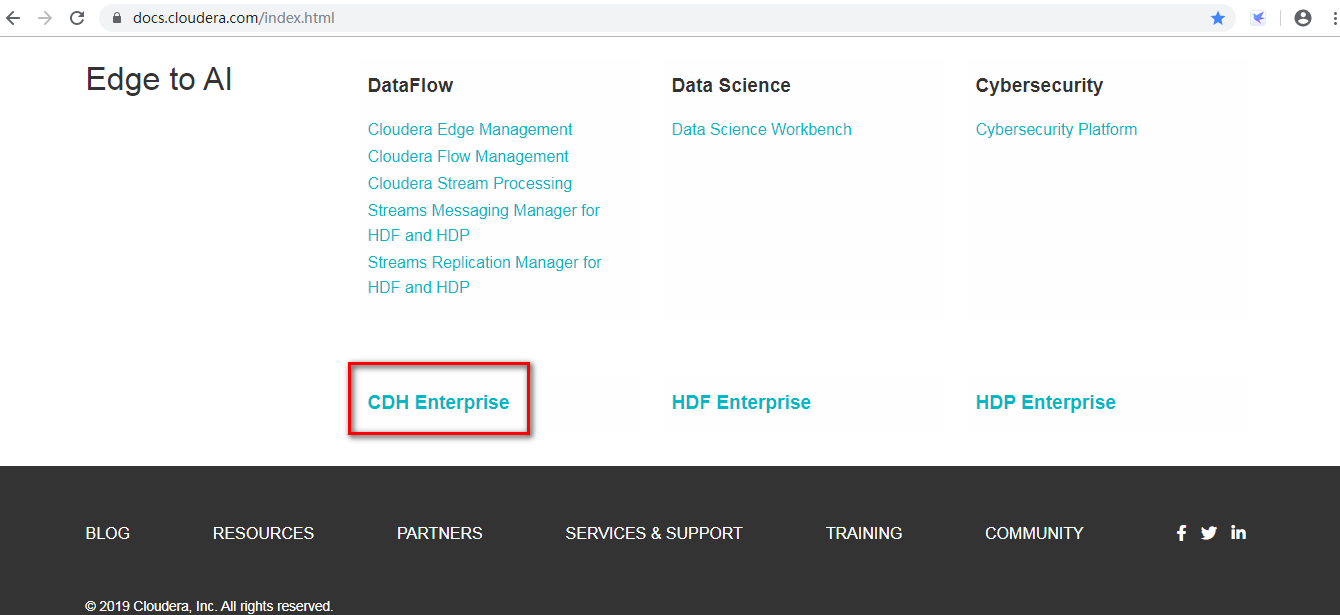Viewport: 1340px width, 615px height.
Task: Click the Cybersecurity Platform link
Action: [1056, 129]
